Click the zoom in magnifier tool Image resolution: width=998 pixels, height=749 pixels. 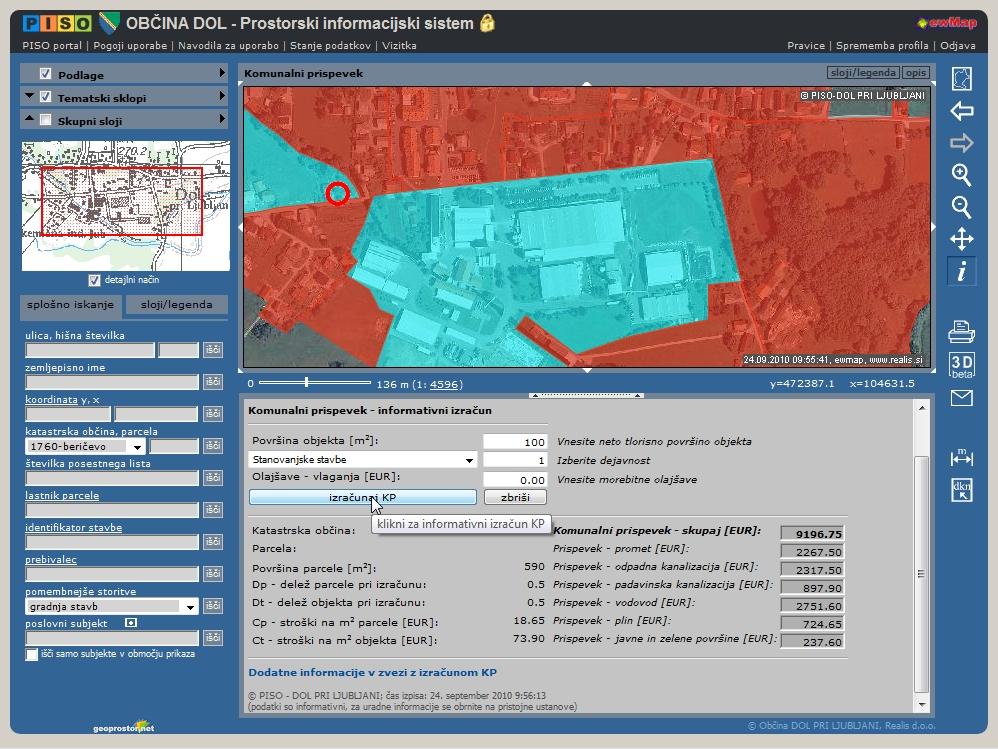point(961,175)
